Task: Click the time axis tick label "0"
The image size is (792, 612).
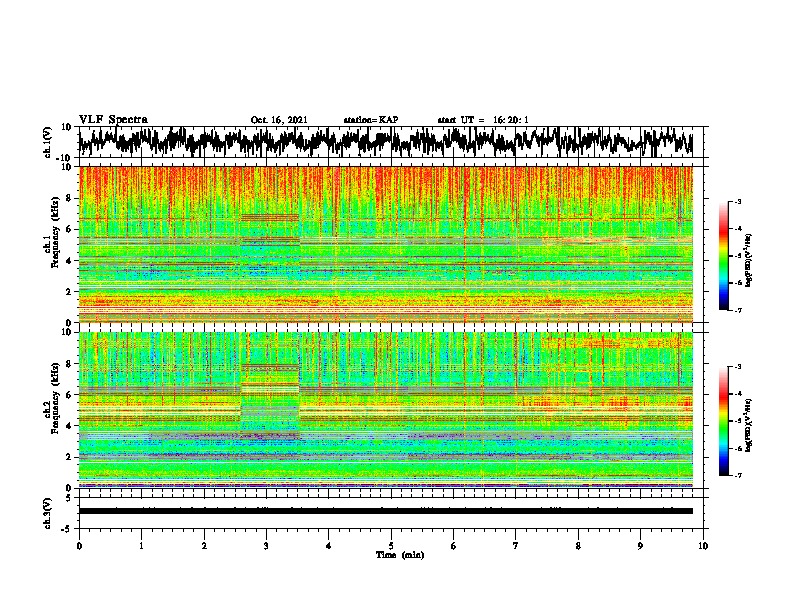Action: click(79, 546)
